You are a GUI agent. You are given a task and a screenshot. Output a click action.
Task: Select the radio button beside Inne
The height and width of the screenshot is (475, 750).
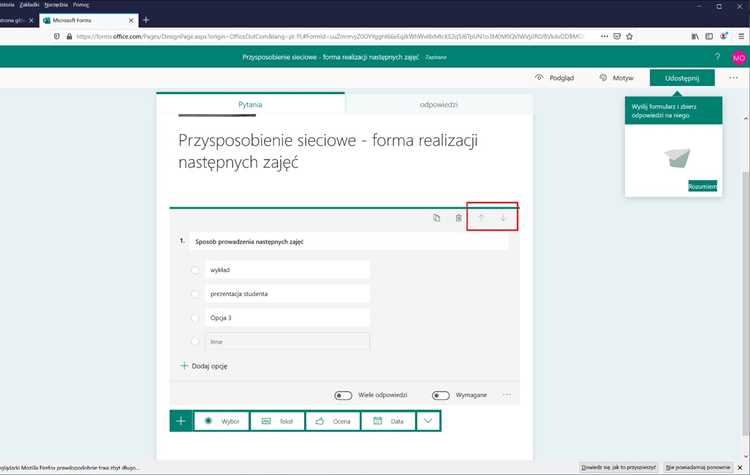pyautogui.click(x=195, y=342)
